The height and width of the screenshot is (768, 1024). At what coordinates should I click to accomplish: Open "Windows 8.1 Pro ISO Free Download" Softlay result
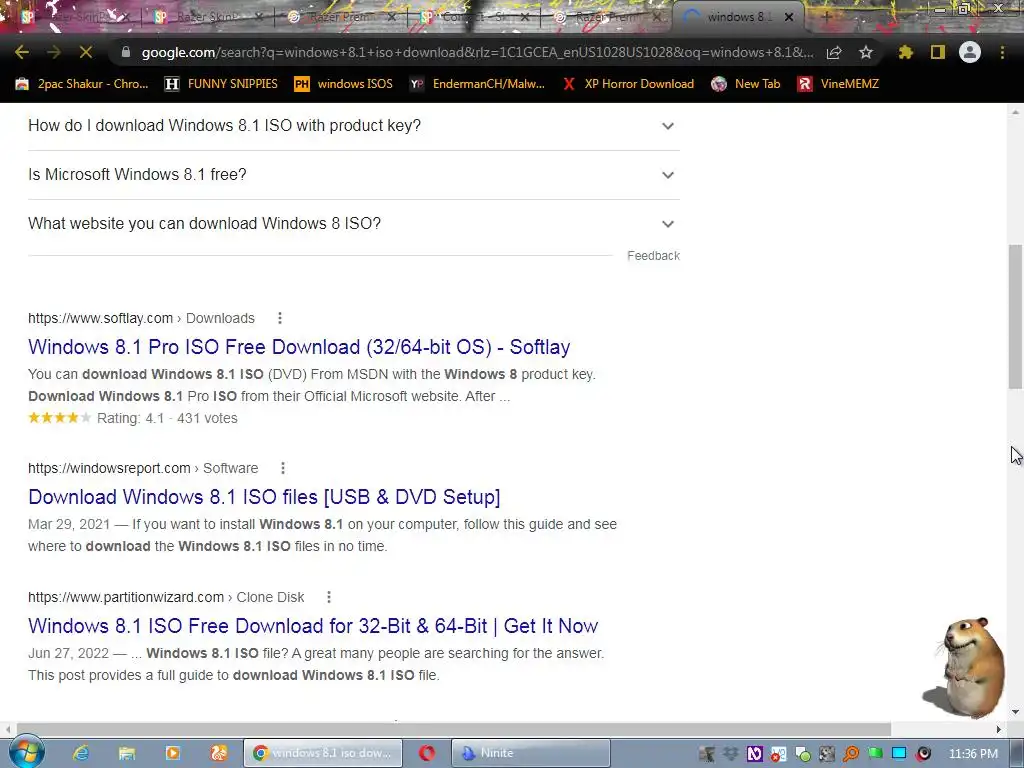click(x=299, y=347)
